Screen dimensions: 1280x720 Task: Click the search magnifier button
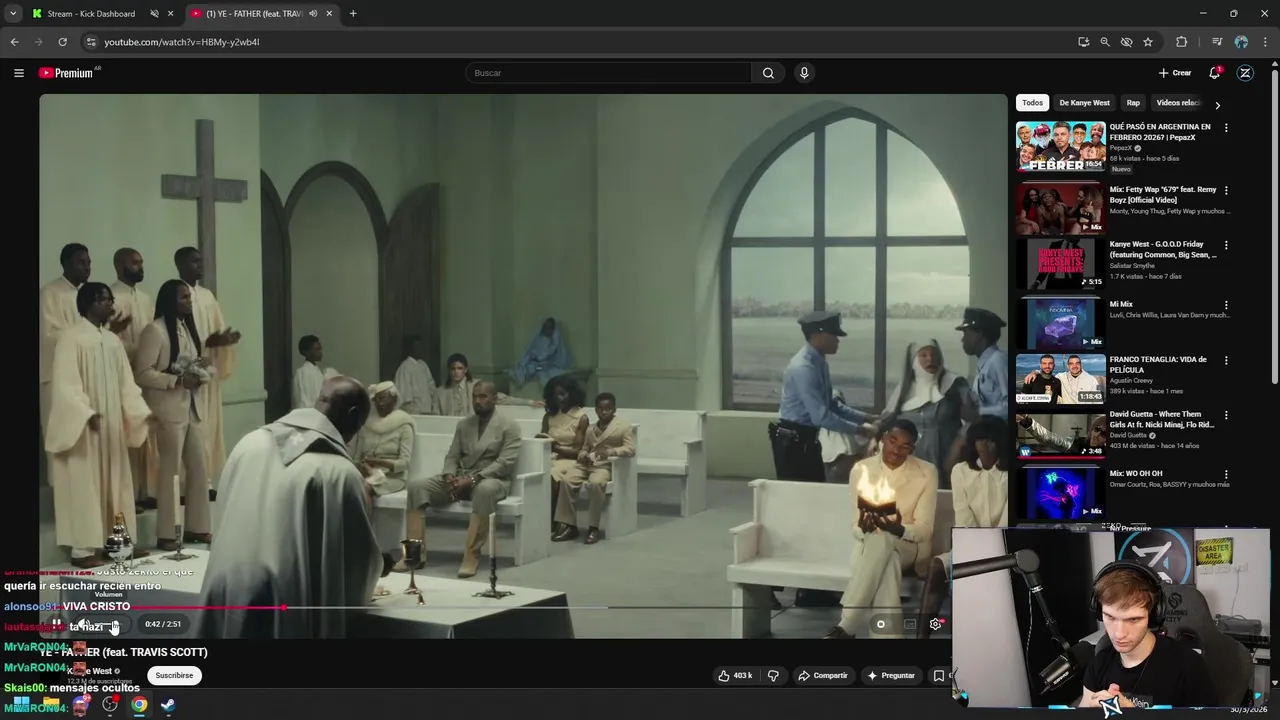coord(768,73)
